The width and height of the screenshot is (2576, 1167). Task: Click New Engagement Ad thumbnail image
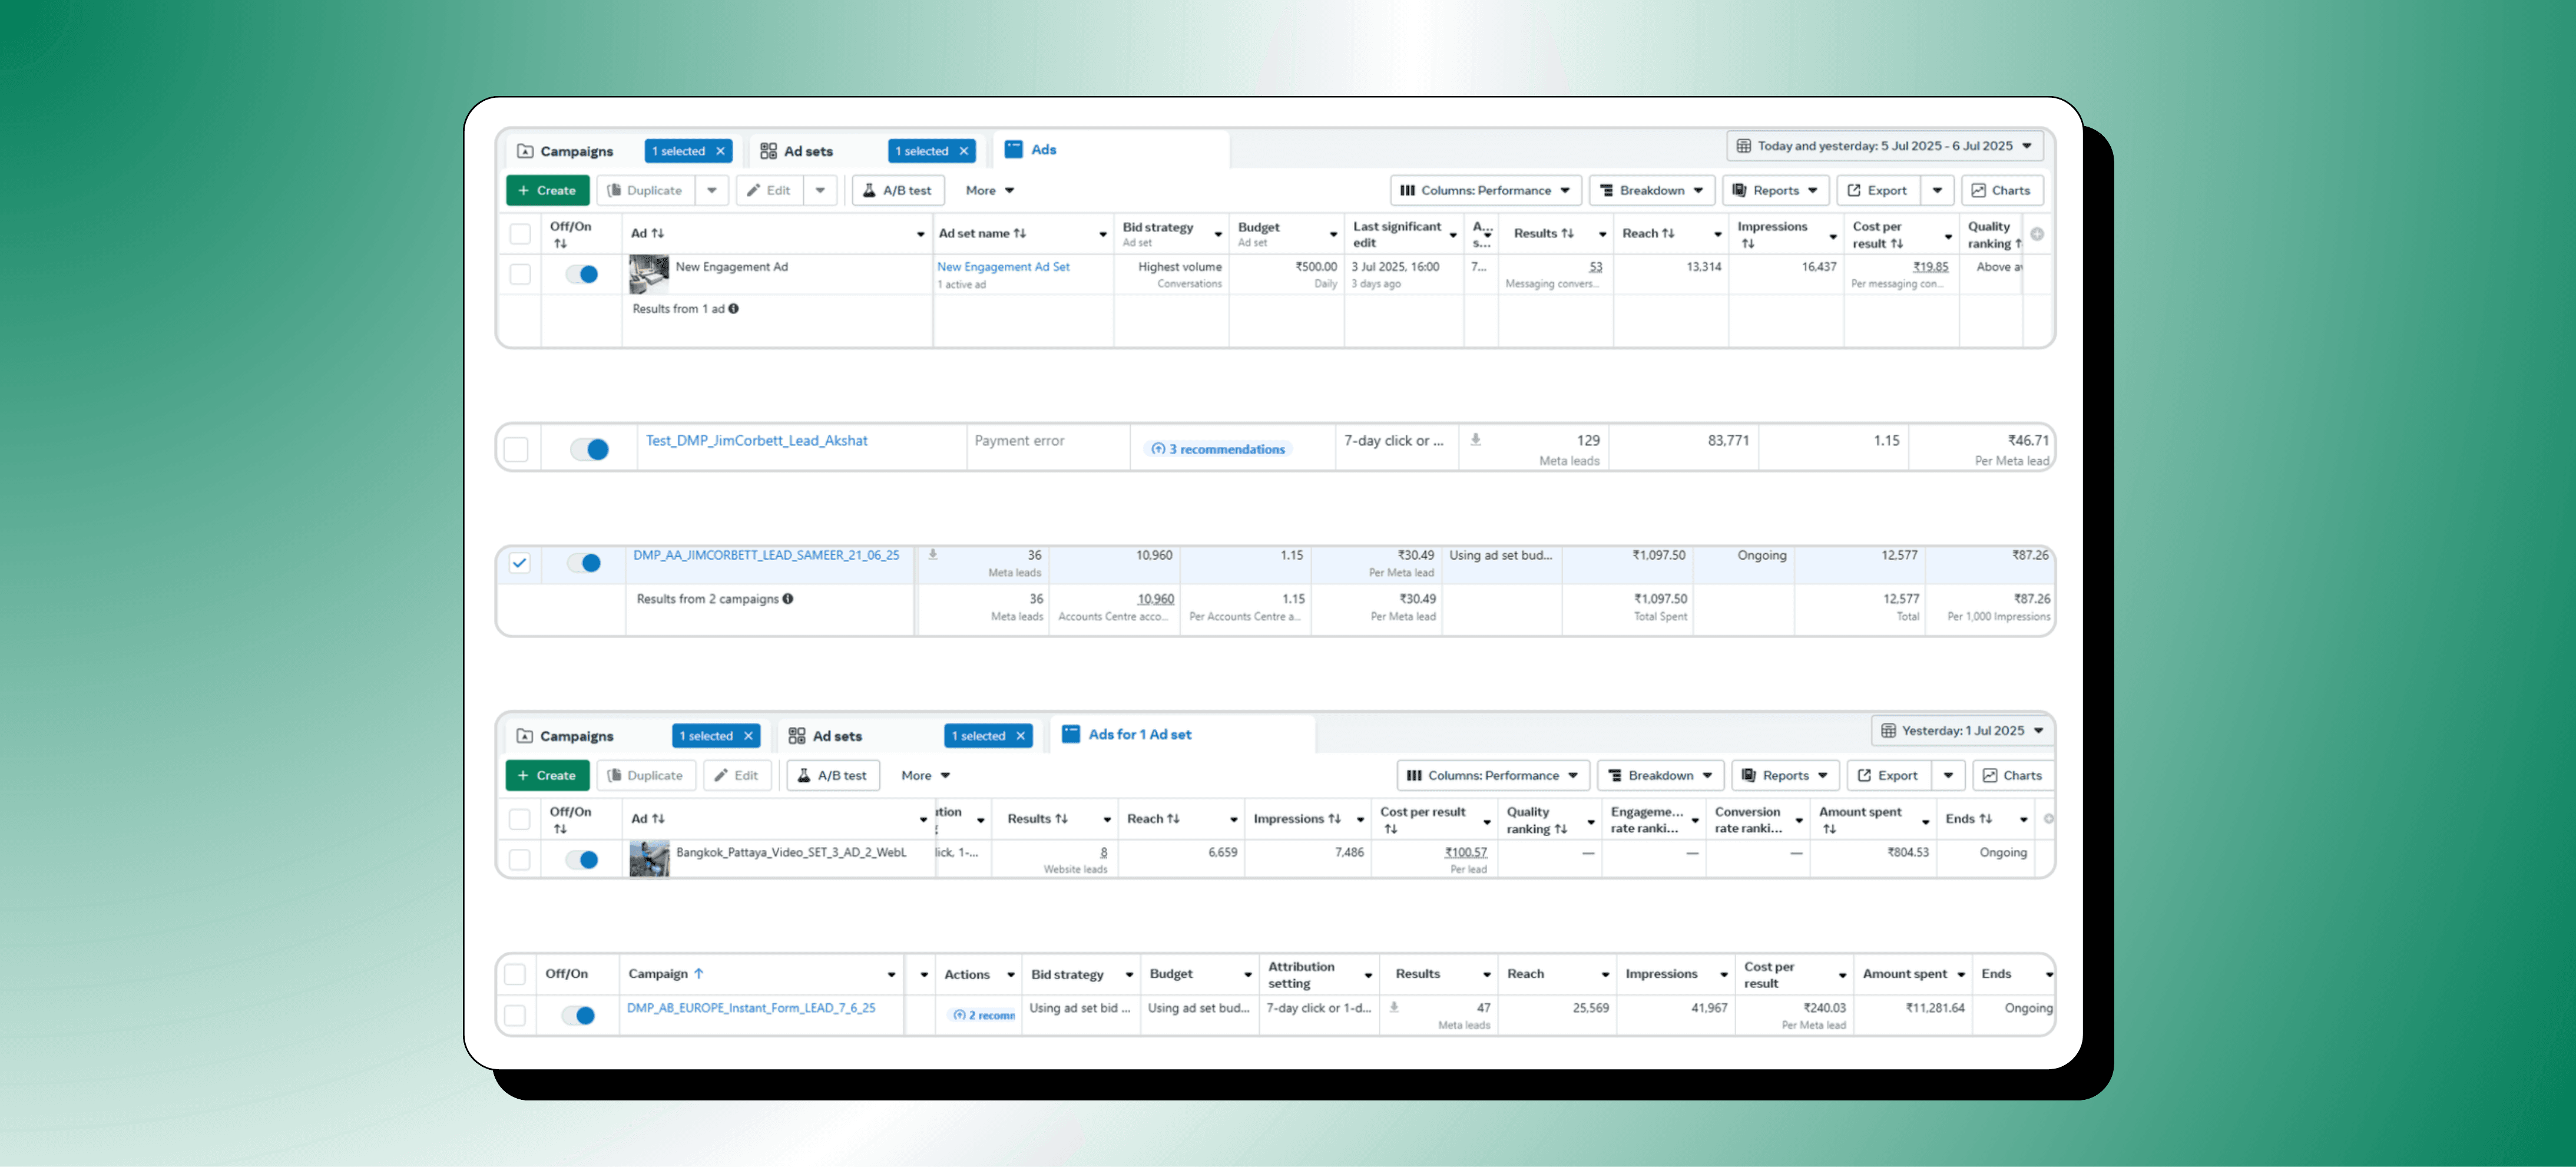pos(649,274)
